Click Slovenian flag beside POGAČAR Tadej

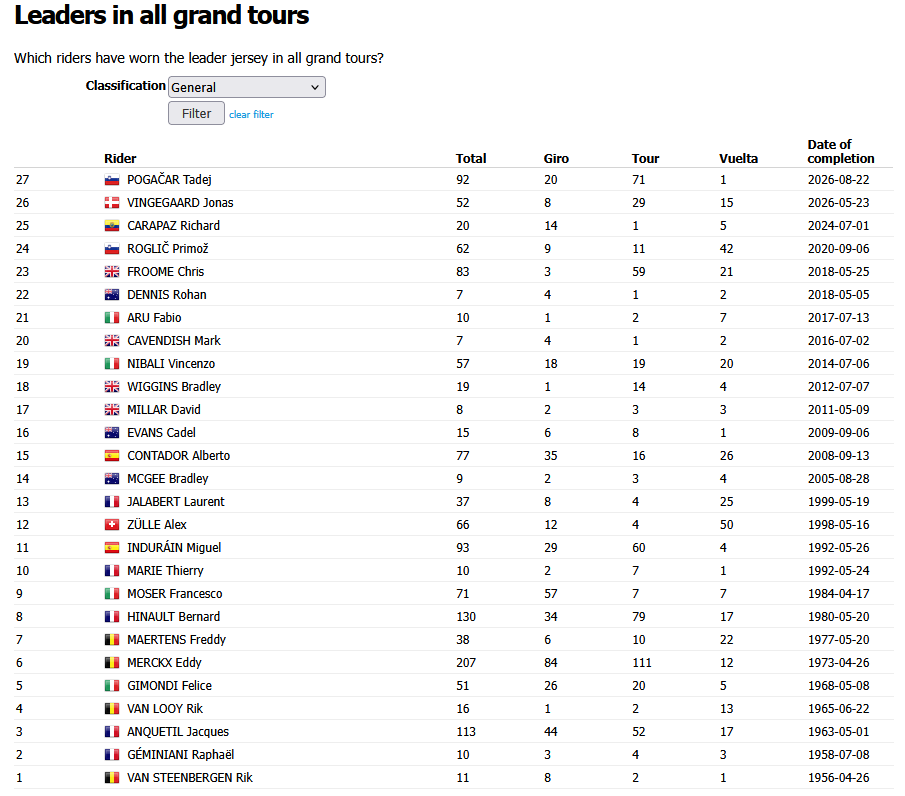pos(112,180)
